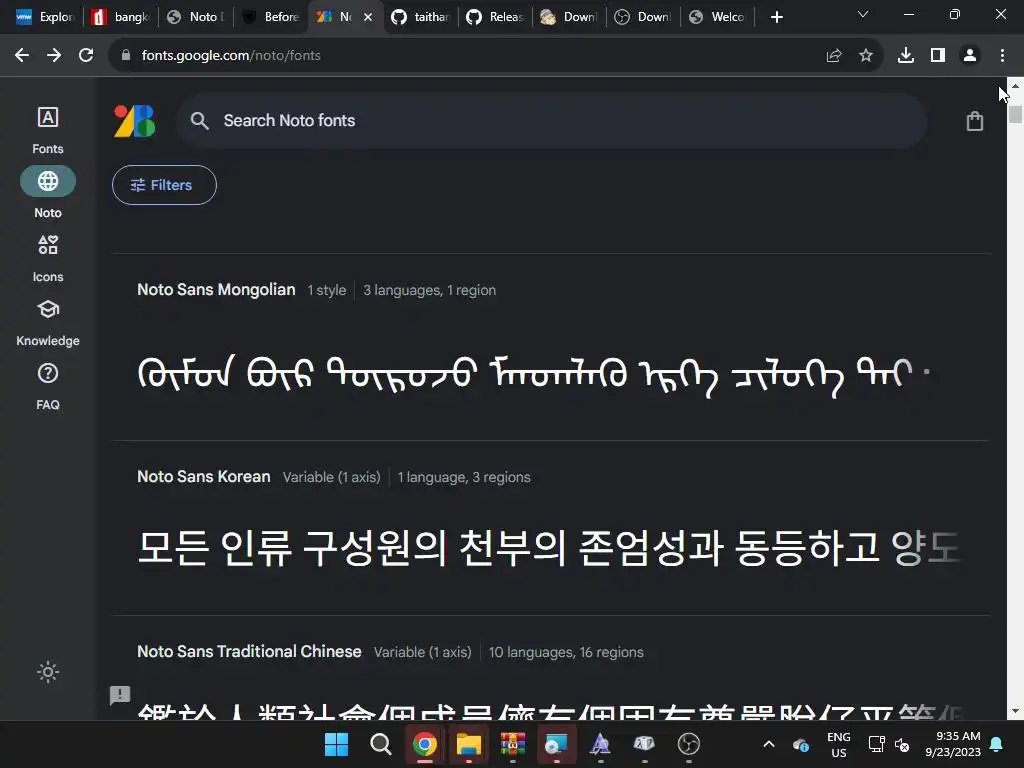Image resolution: width=1024 pixels, height=768 pixels.
Task: Switch to the taithan GitHub tab
Action: [x=420, y=17]
